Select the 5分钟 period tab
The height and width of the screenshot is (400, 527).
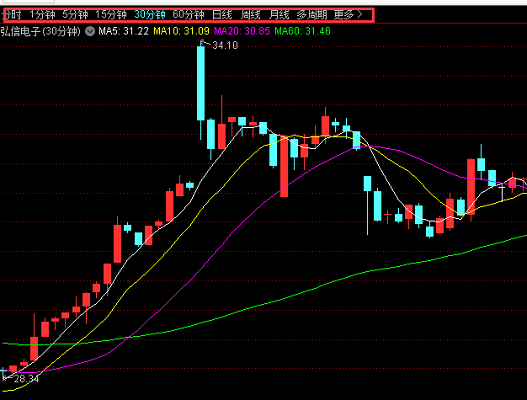point(75,15)
